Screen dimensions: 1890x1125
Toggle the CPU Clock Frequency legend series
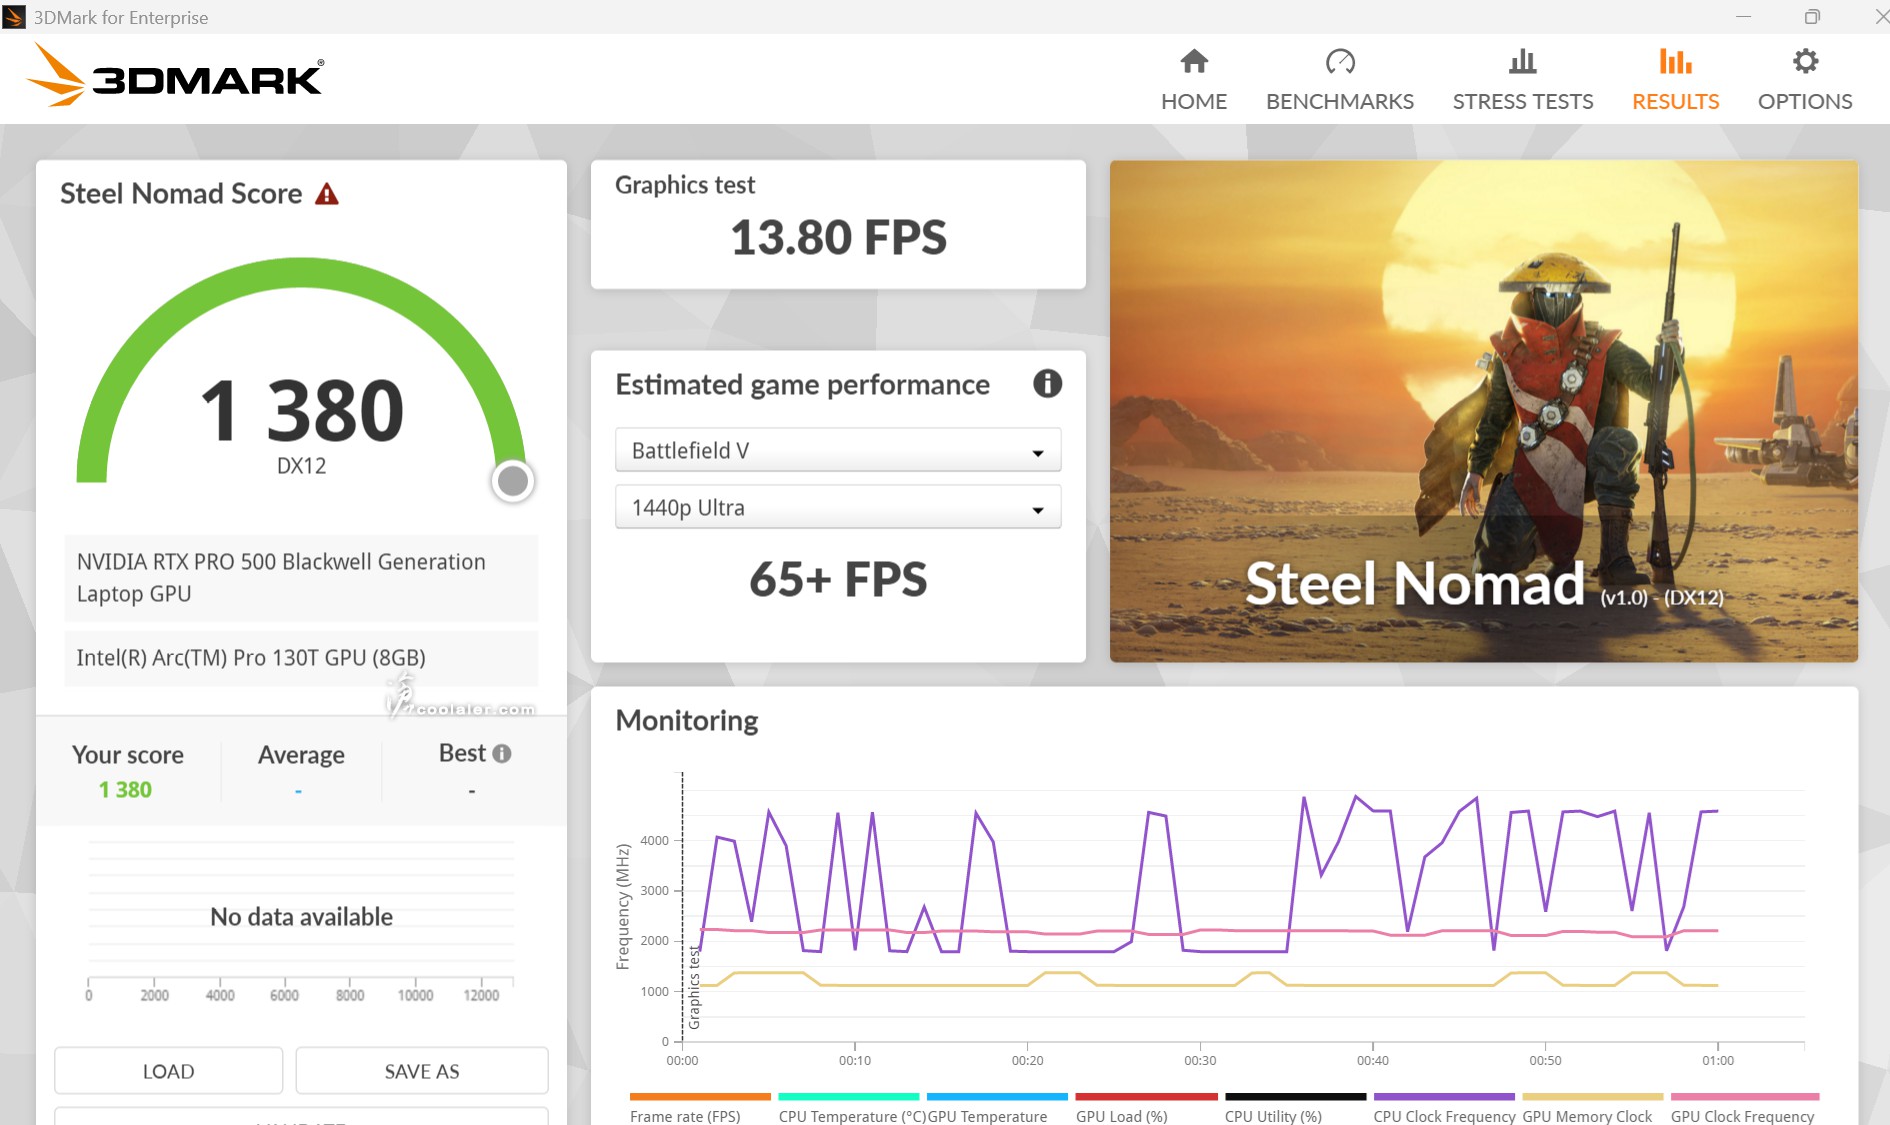[1443, 1115]
